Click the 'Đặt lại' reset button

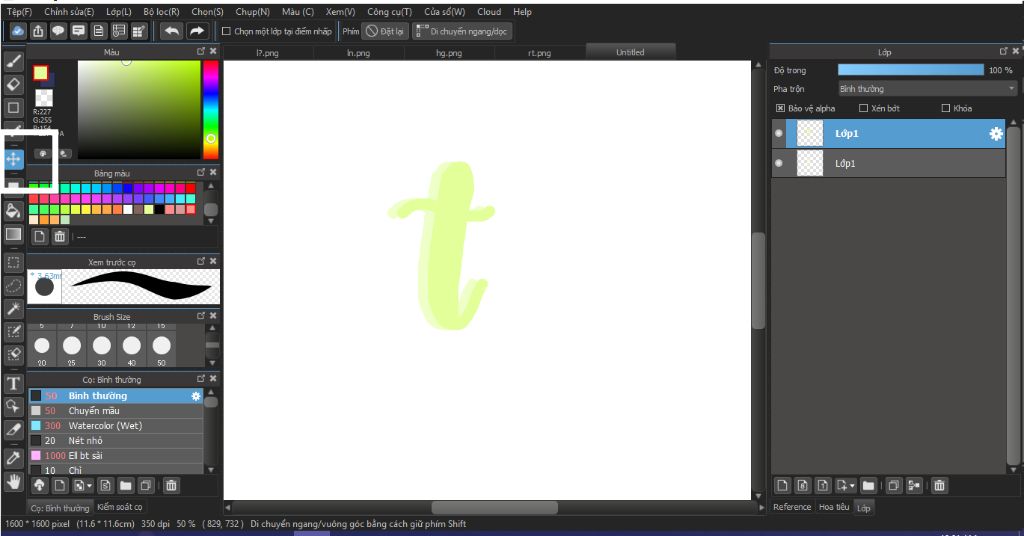(x=385, y=31)
